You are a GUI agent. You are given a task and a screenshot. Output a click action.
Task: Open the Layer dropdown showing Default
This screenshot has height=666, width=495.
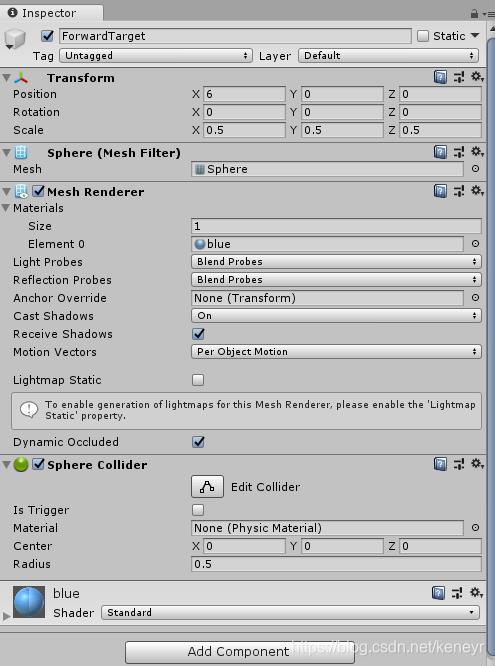pos(388,56)
